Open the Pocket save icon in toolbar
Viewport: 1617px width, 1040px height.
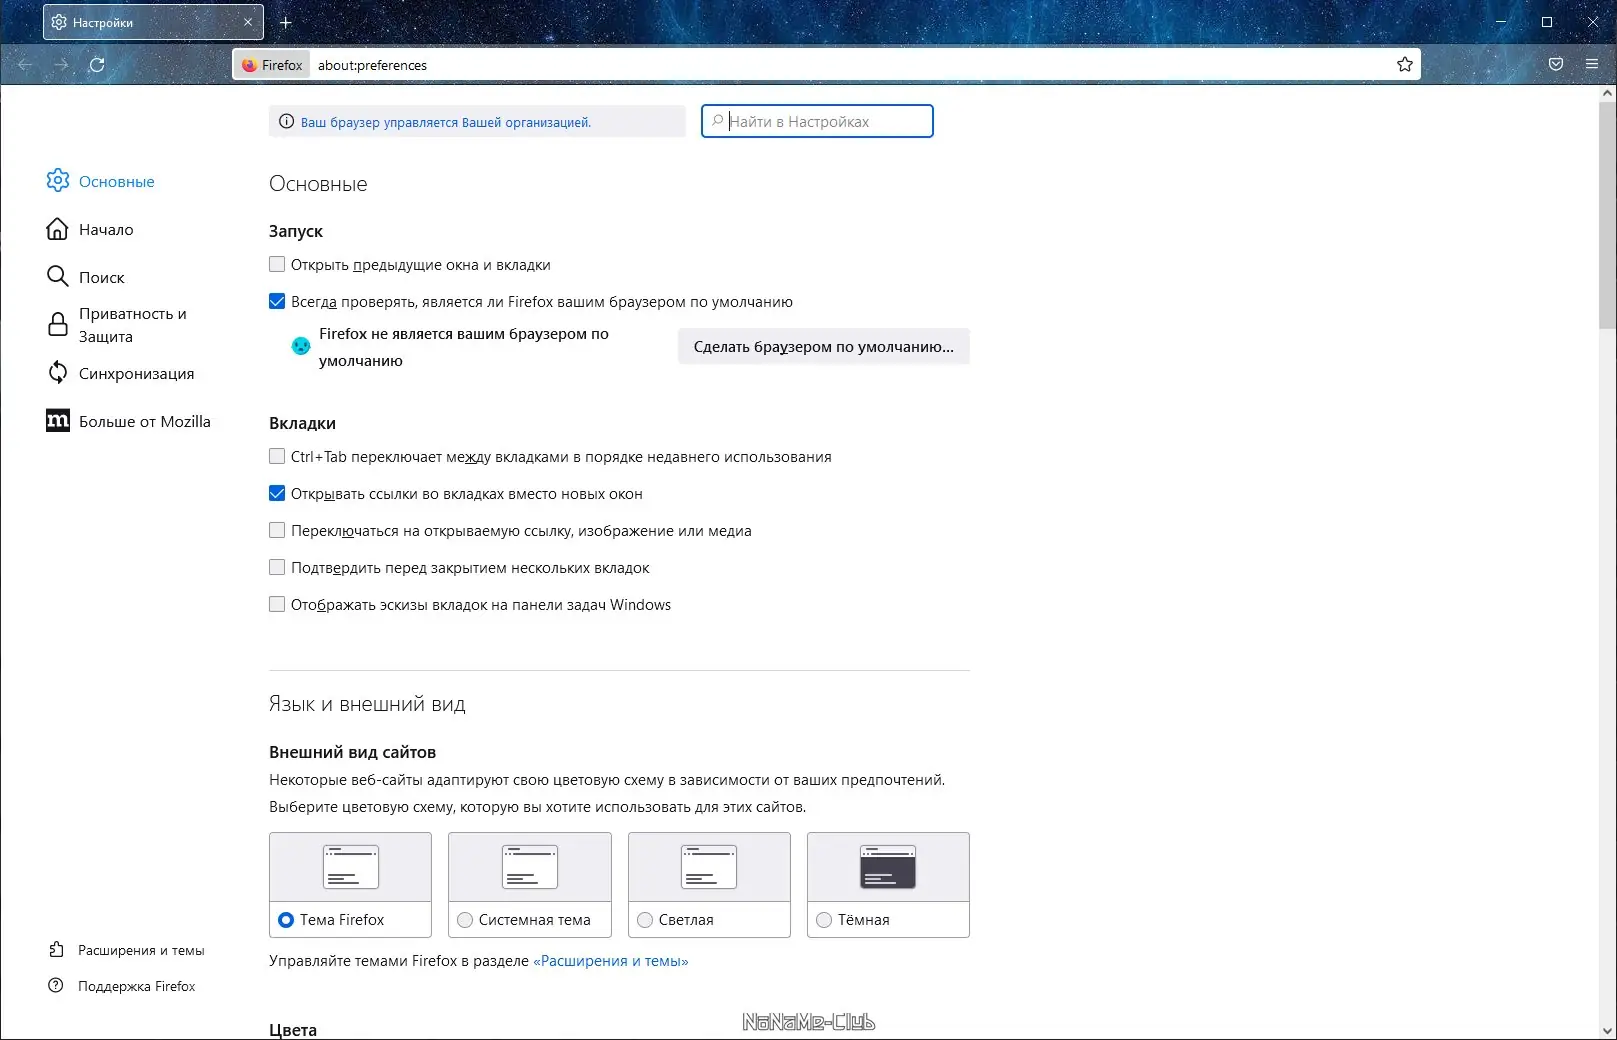click(x=1556, y=64)
